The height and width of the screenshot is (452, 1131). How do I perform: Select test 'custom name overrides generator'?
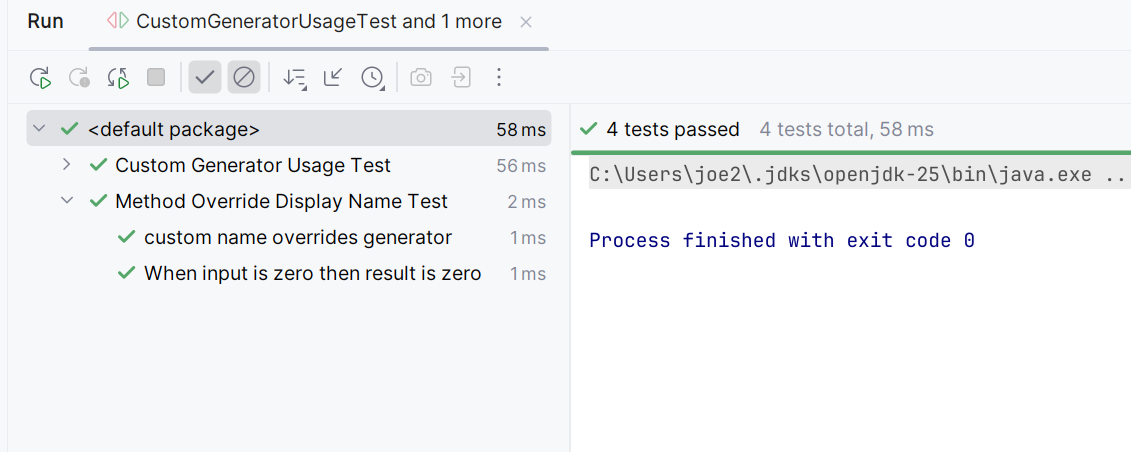click(297, 237)
